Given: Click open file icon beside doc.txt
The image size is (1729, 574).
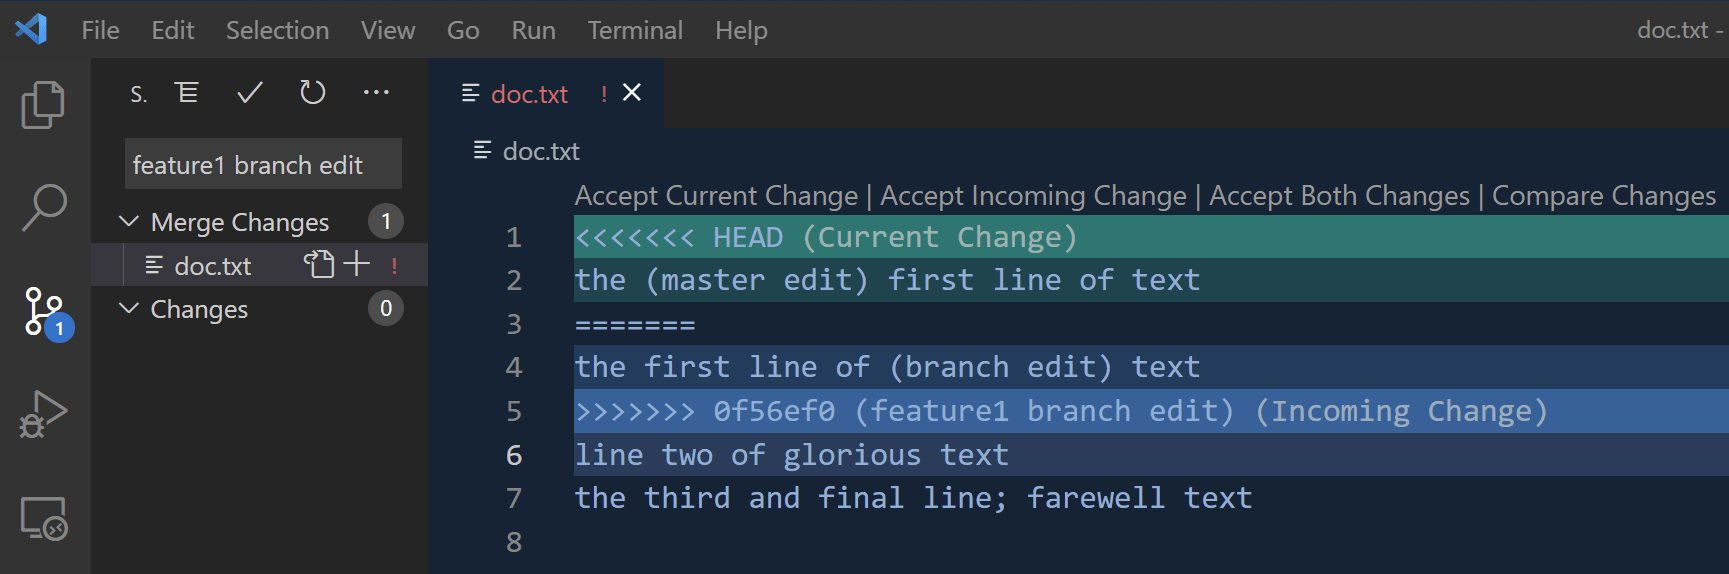Looking at the screenshot, I should coord(319,264).
